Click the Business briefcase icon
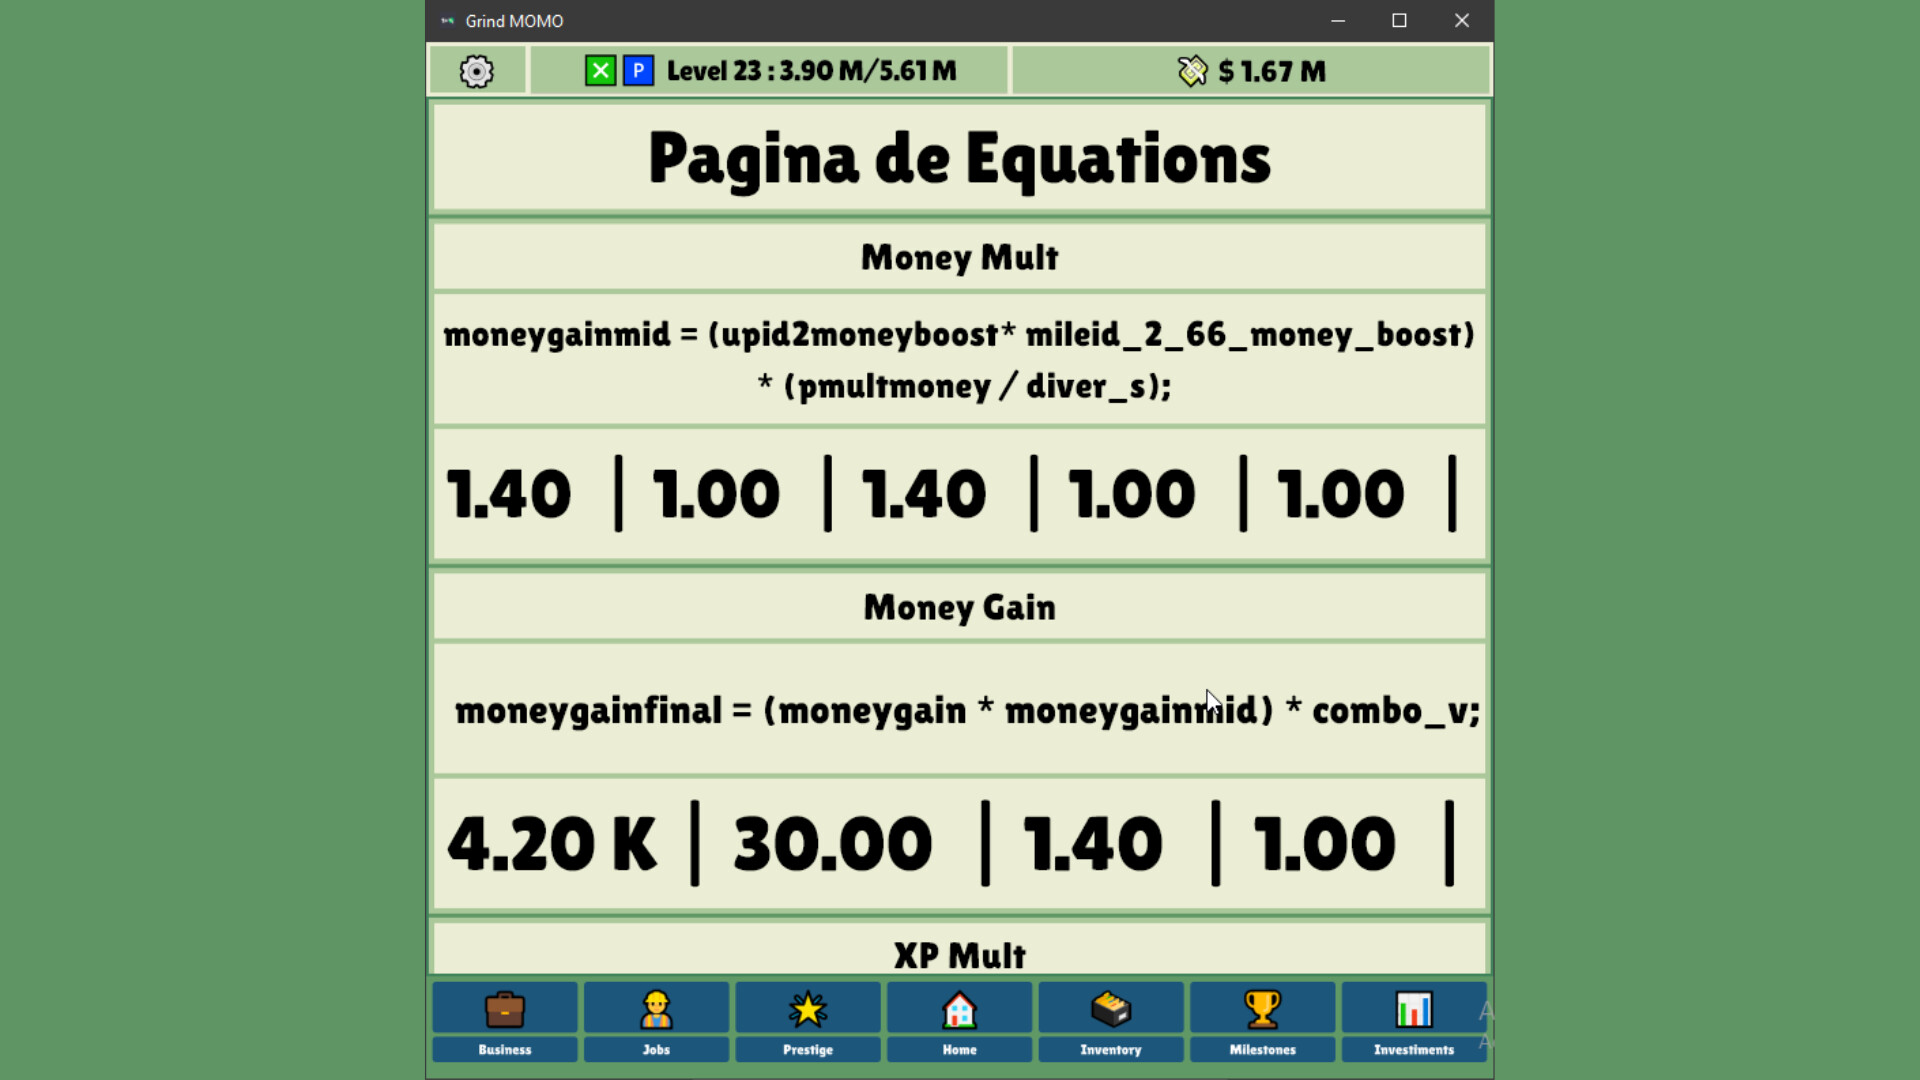Image resolution: width=1920 pixels, height=1080 pixels. coord(504,1009)
